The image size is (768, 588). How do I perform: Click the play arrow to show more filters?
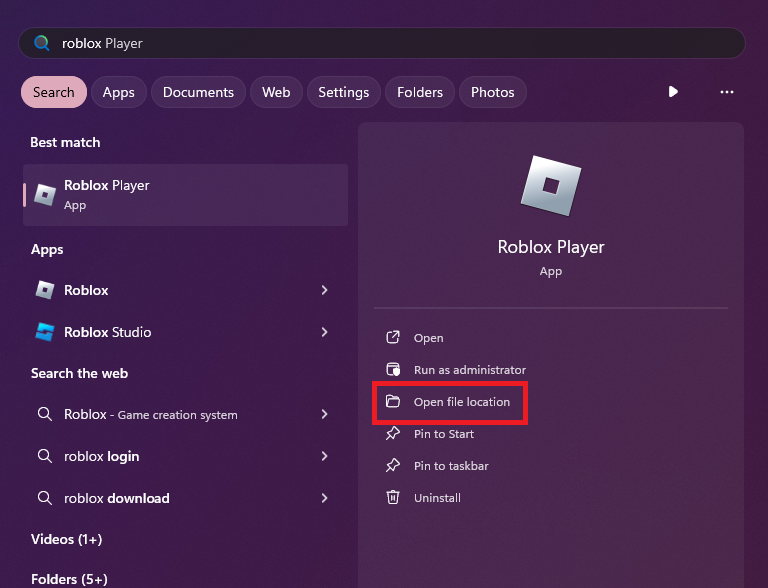point(673,92)
